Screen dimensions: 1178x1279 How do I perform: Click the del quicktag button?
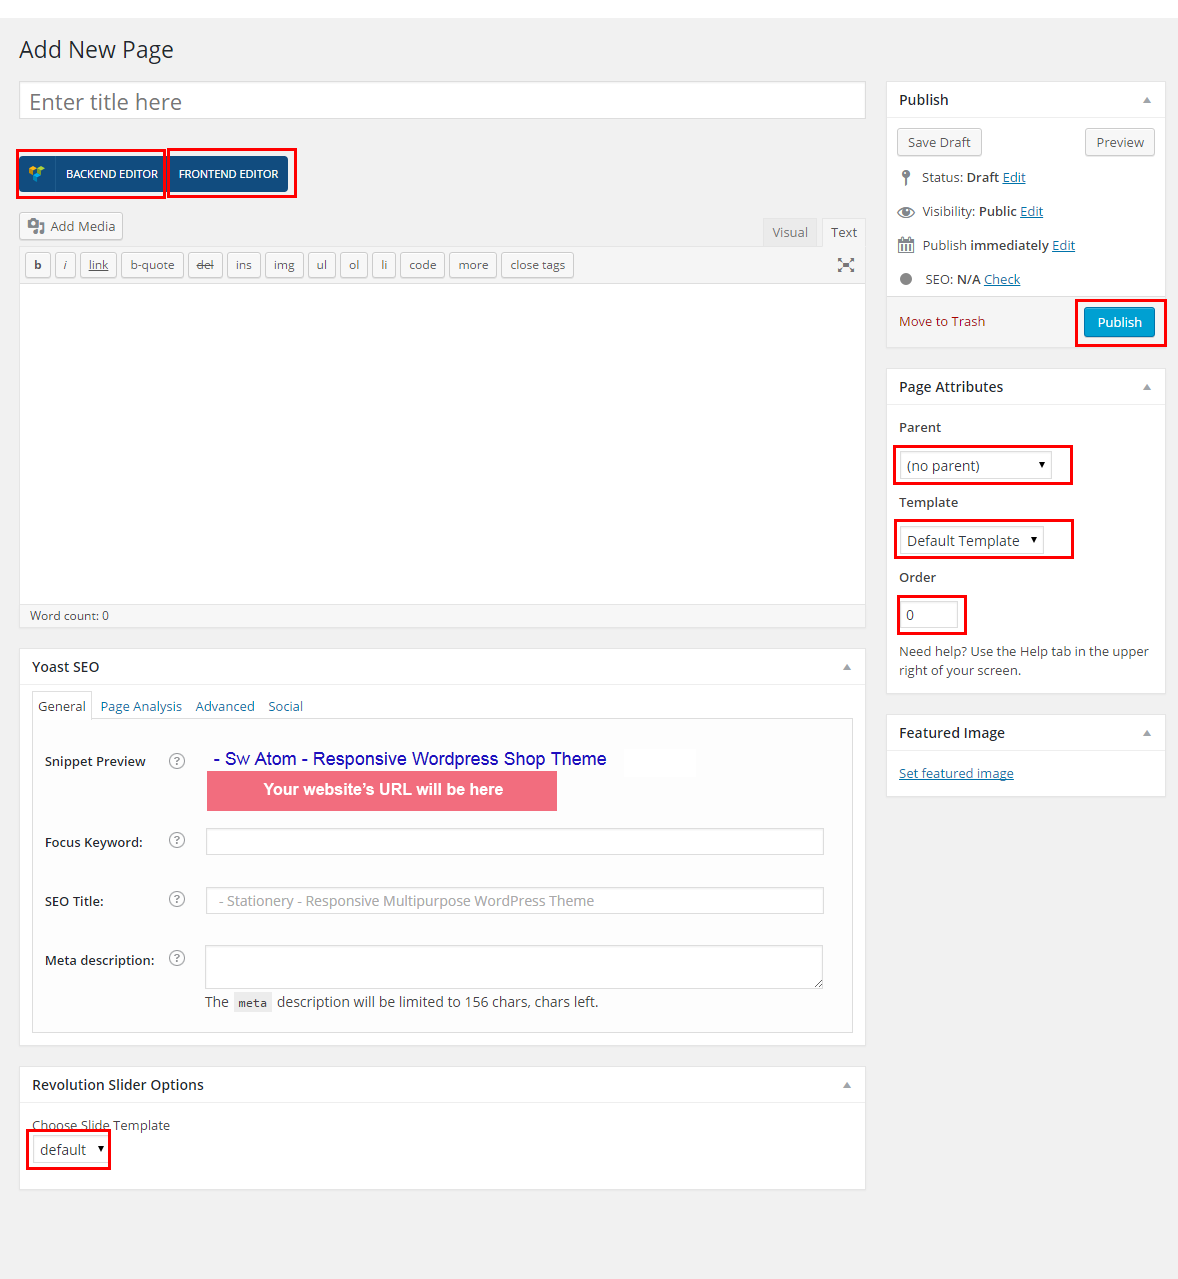pos(205,265)
